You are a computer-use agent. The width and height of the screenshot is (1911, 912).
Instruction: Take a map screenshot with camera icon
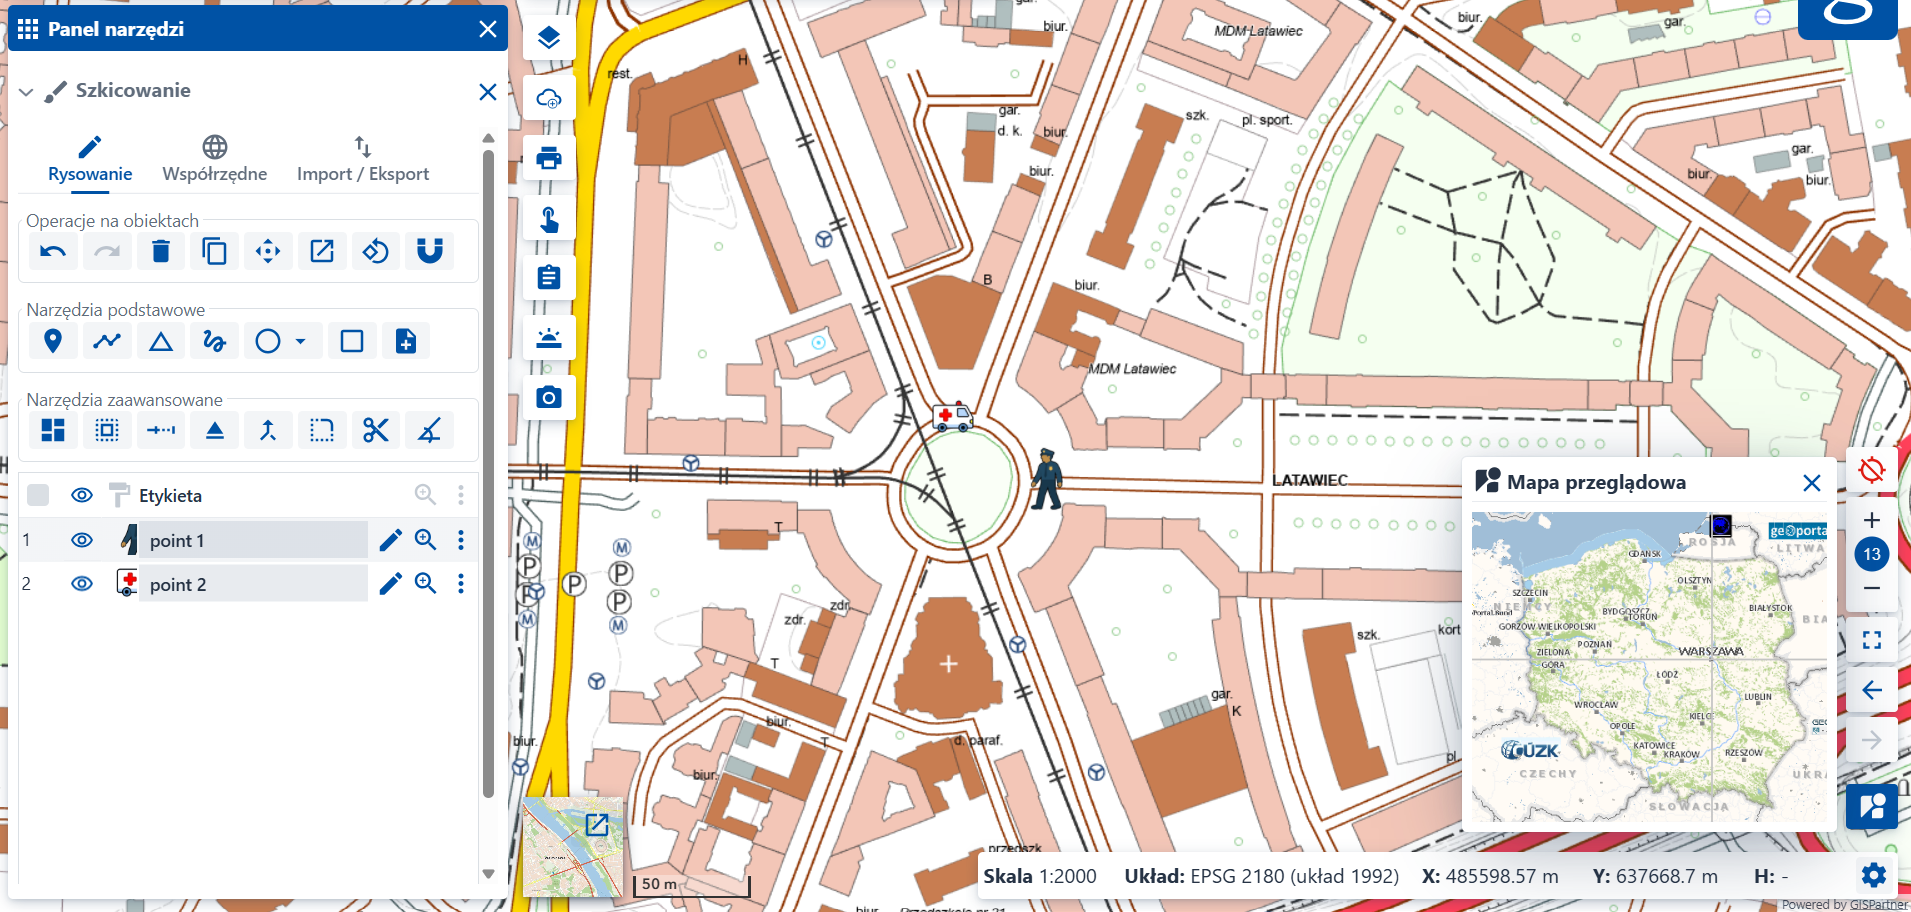coord(549,397)
